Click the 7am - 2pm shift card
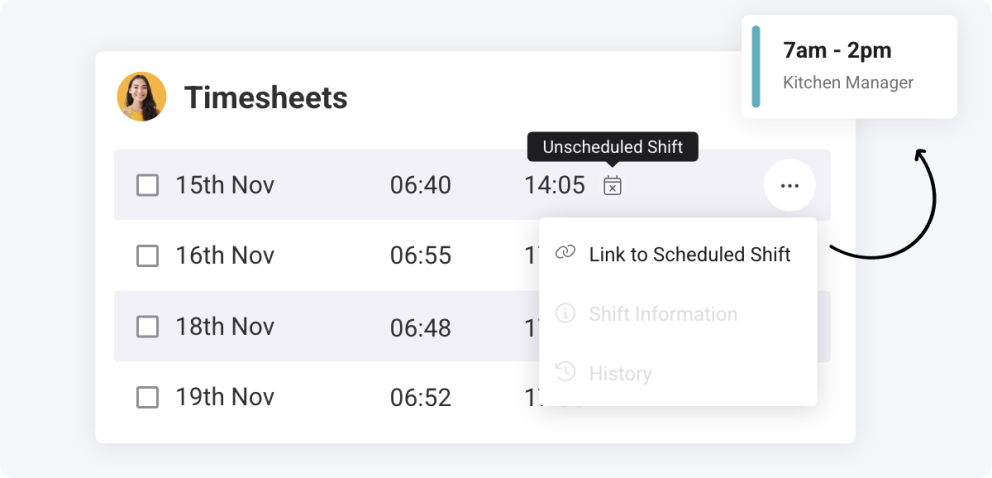This screenshot has width=992, height=478. click(x=849, y=66)
